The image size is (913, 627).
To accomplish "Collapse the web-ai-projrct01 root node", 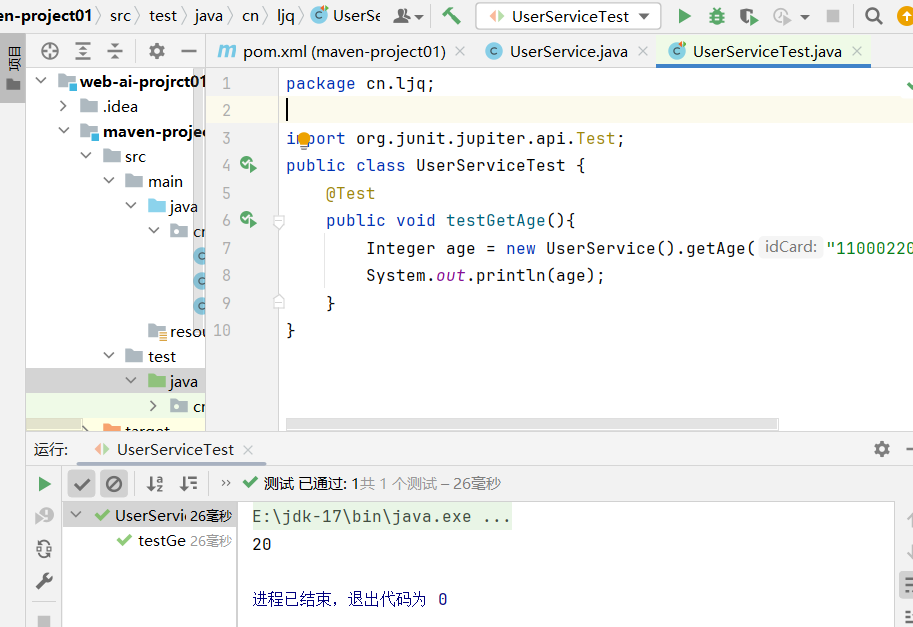I will pyautogui.click(x=41, y=80).
